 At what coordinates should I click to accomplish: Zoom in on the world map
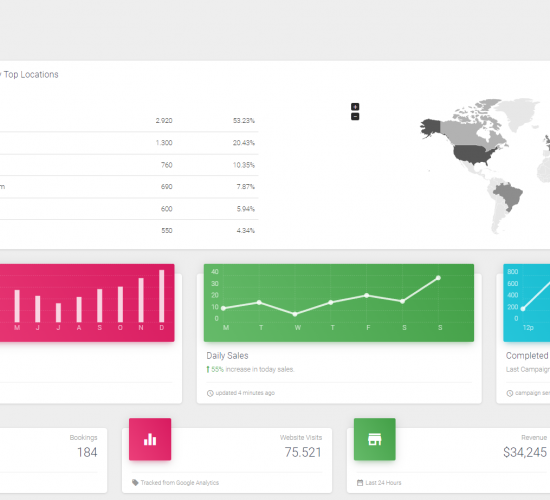(355, 106)
